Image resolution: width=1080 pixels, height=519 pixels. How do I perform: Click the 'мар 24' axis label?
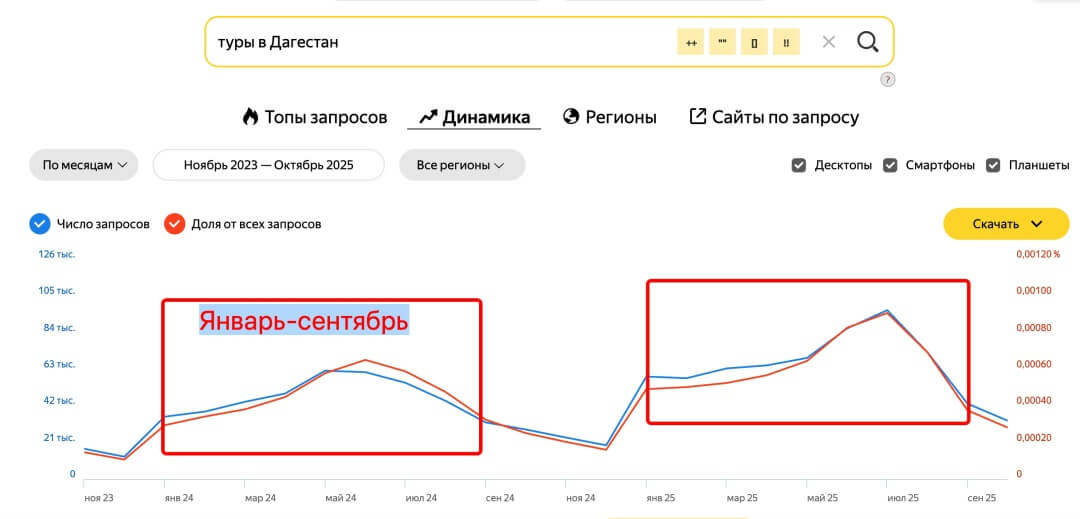tap(260, 498)
